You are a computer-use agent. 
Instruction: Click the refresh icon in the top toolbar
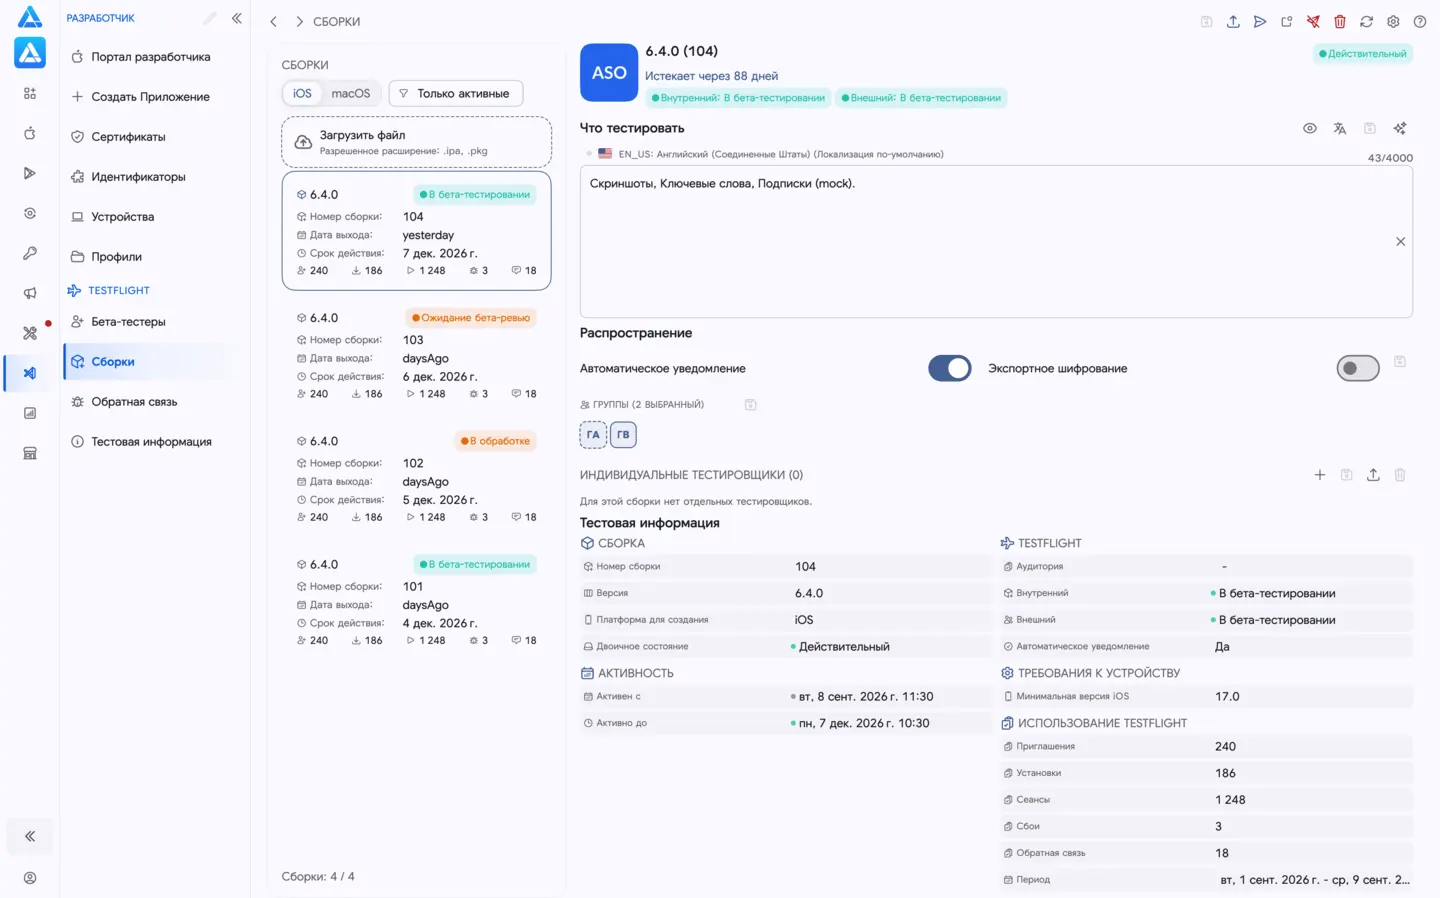point(1366,21)
